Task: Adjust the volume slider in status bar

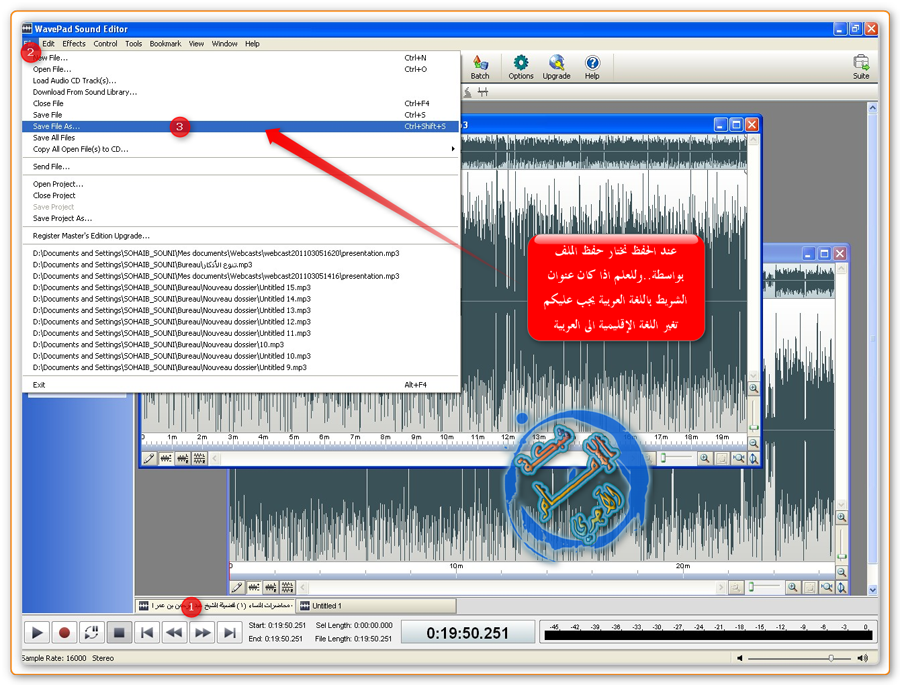Action: click(831, 658)
